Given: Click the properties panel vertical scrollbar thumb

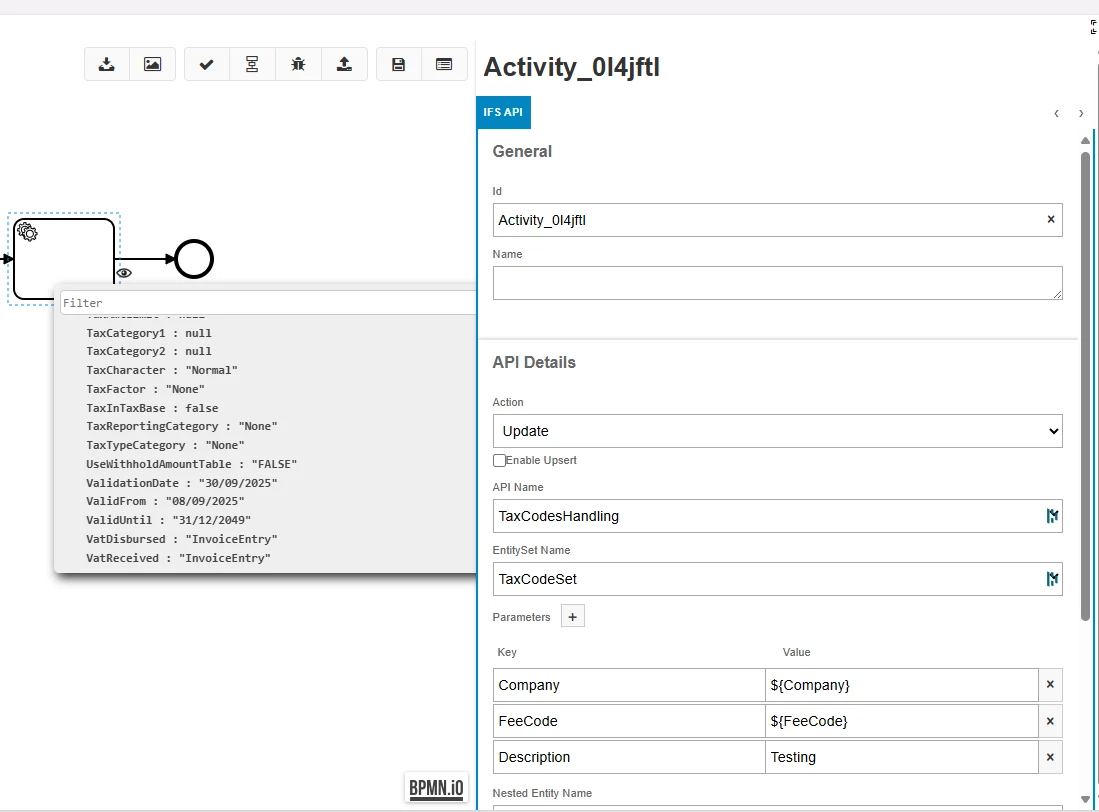Looking at the screenshot, I should pos(1085,385).
